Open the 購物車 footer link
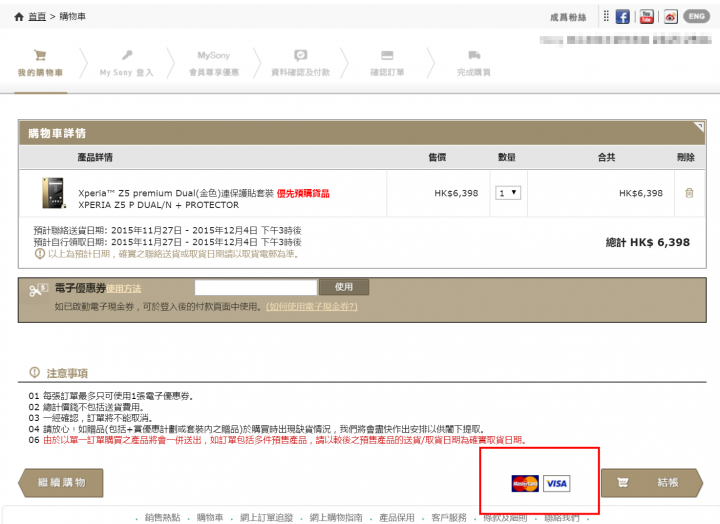Image resolution: width=720 pixels, height=524 pixels. [x=210, y=518]
